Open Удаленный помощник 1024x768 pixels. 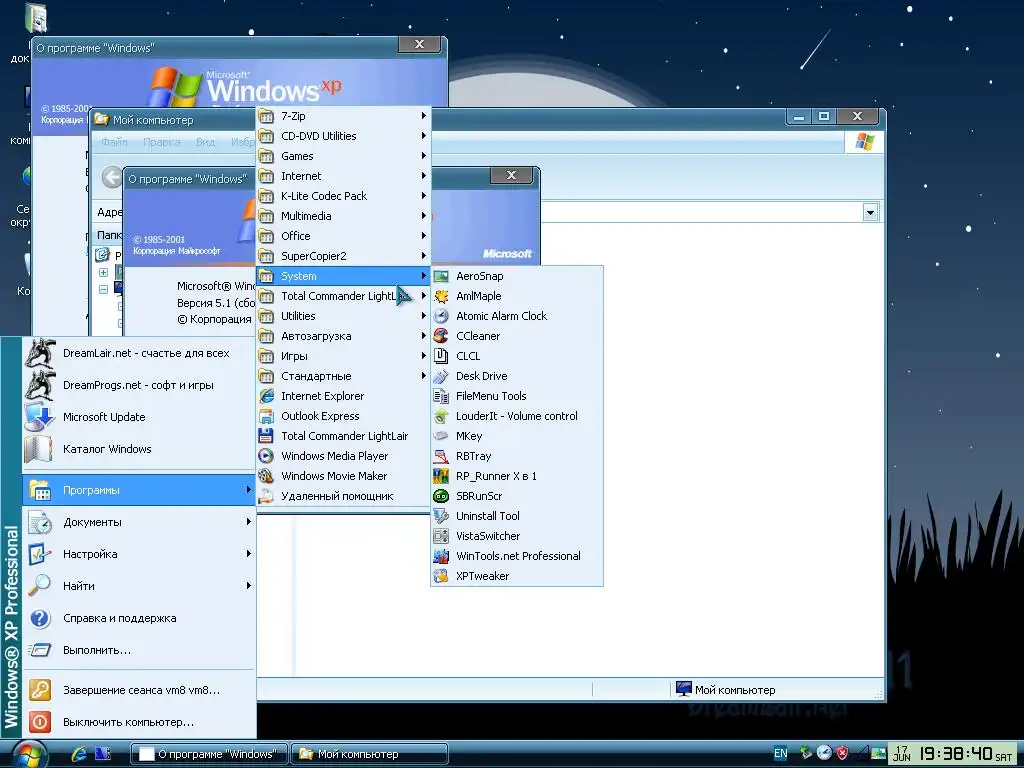pyautogui.click(x=344, y=496)
